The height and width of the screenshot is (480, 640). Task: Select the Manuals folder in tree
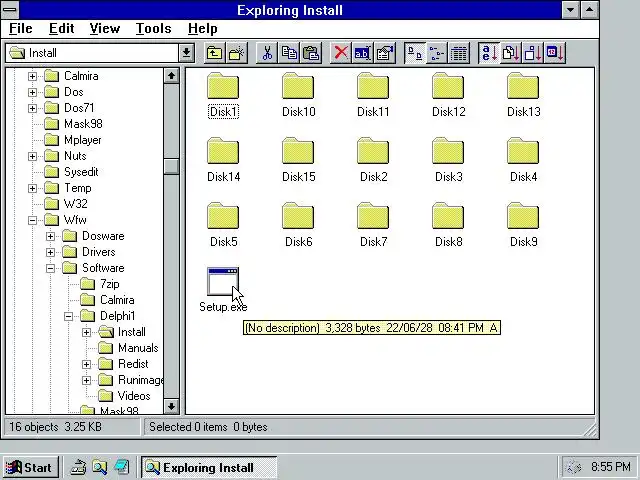pyautogui.click(x=128, y=348)
